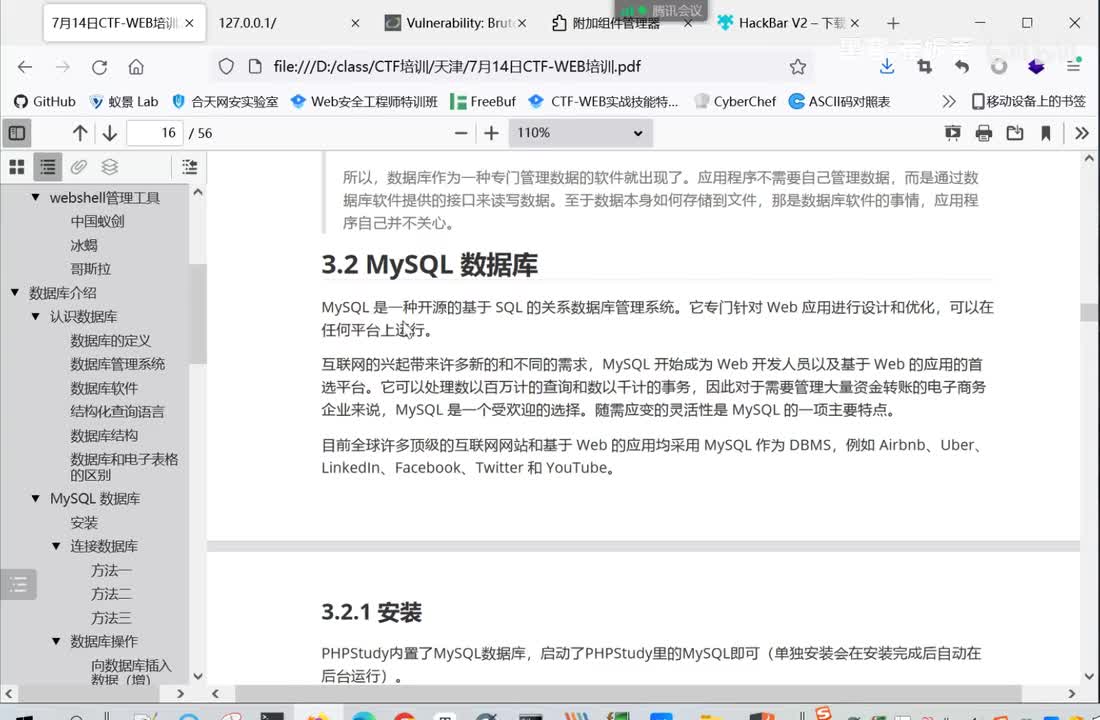Open GitHub bookmark
The image size is (1100, 720).
[45, 102]
